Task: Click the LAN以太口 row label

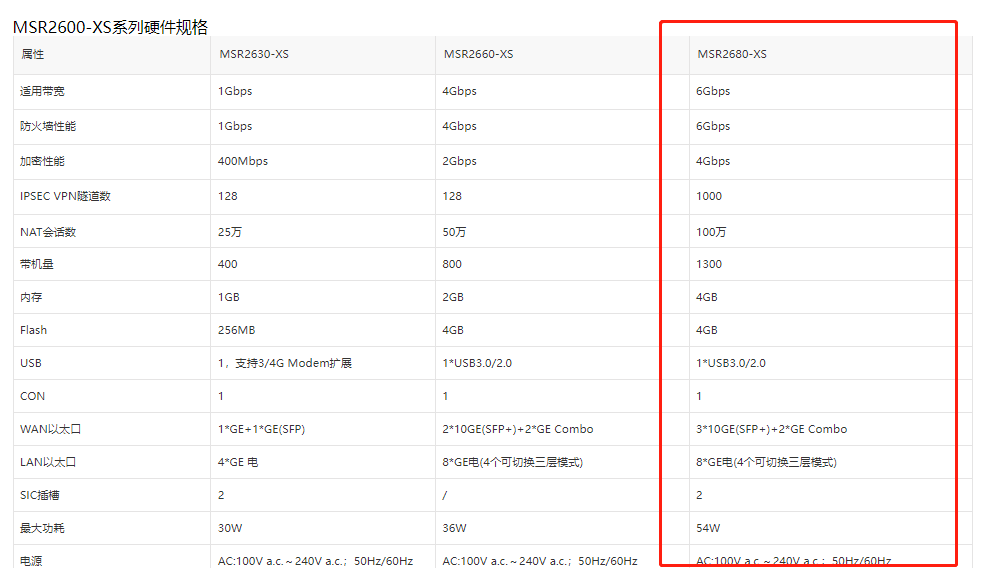Action: tap(48, 462)
